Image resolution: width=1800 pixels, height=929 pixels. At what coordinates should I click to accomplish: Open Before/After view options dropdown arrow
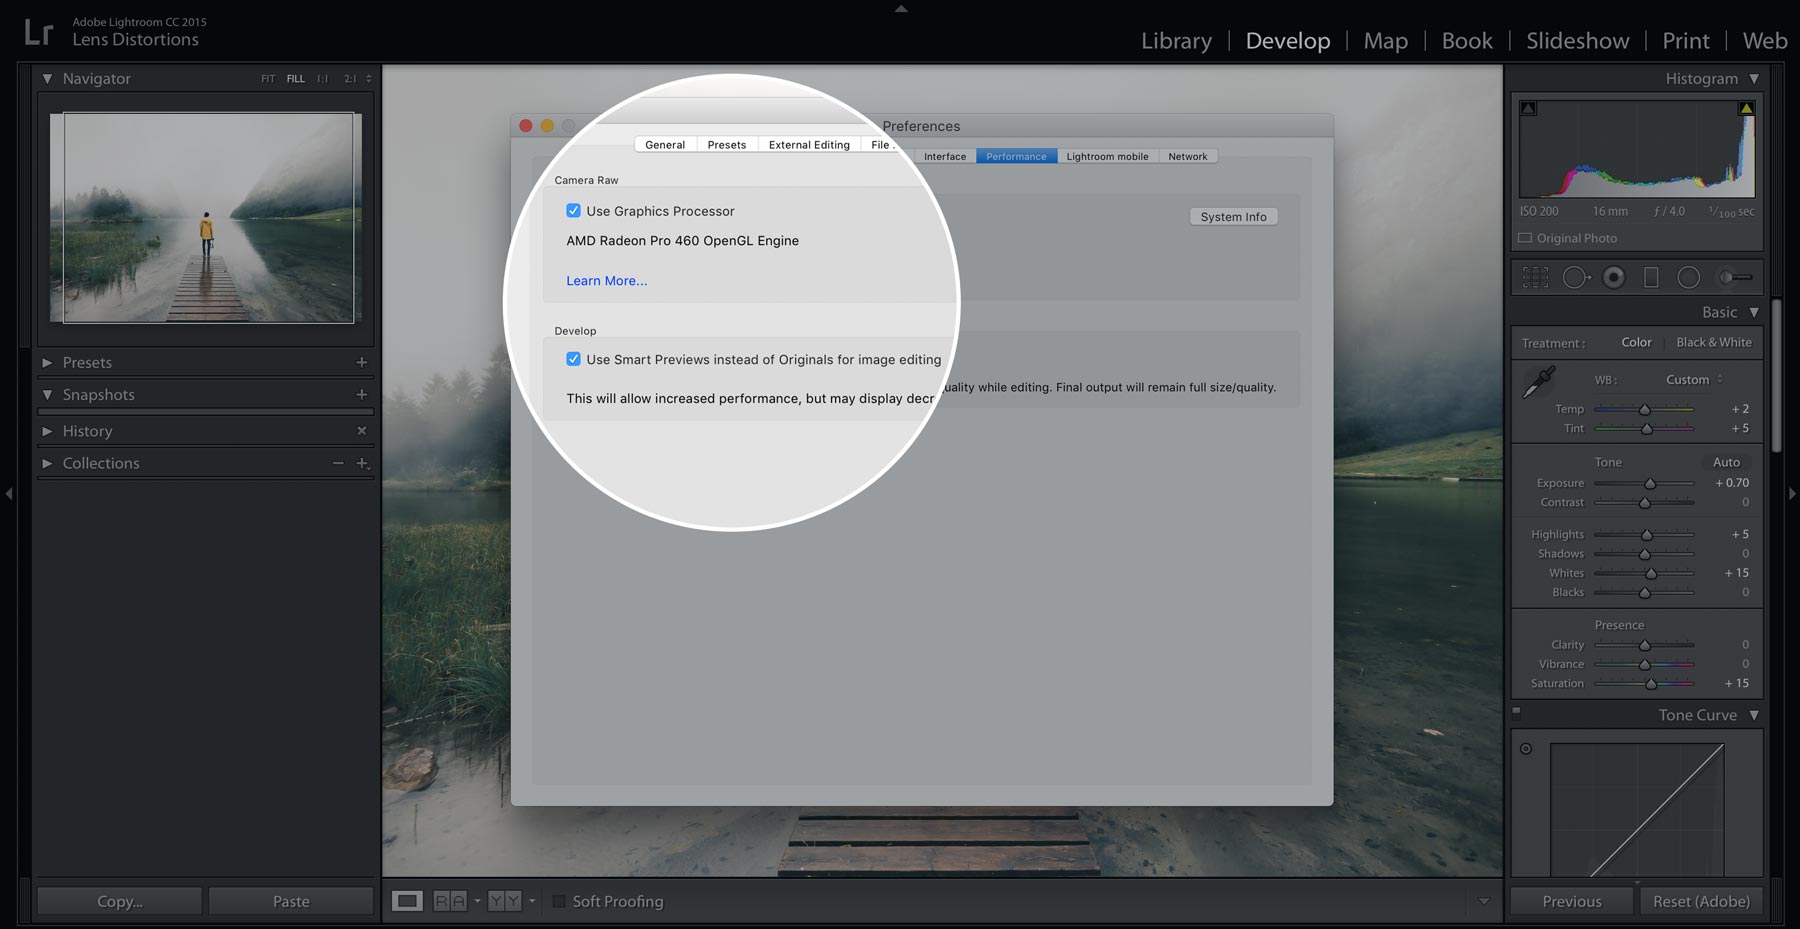[x=477, y=901]
